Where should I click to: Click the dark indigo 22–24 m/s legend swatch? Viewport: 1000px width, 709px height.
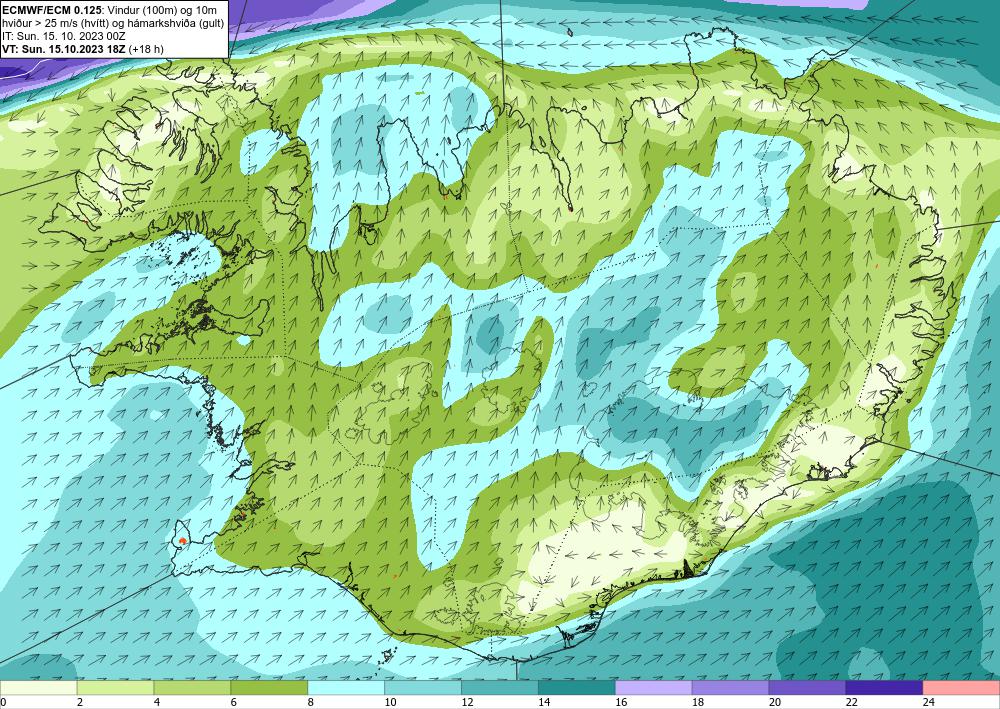tap(884, 688)
